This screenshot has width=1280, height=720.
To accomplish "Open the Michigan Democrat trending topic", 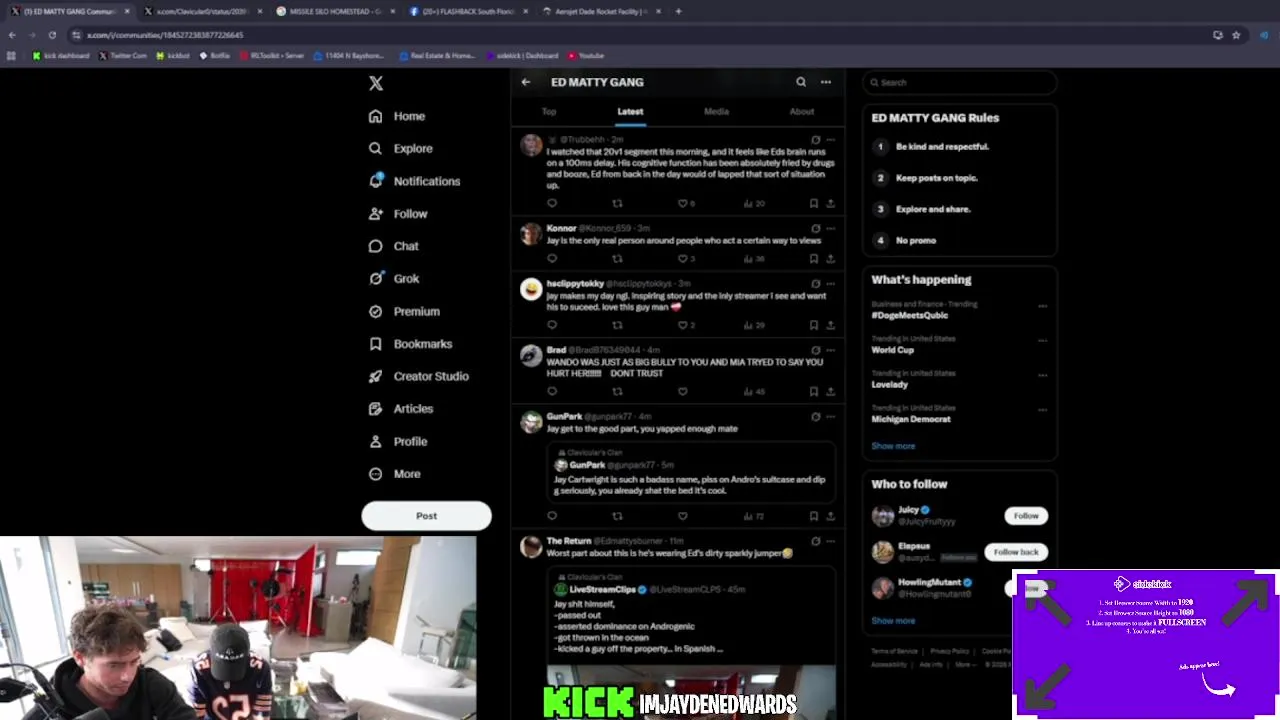I will click(911, 419).
